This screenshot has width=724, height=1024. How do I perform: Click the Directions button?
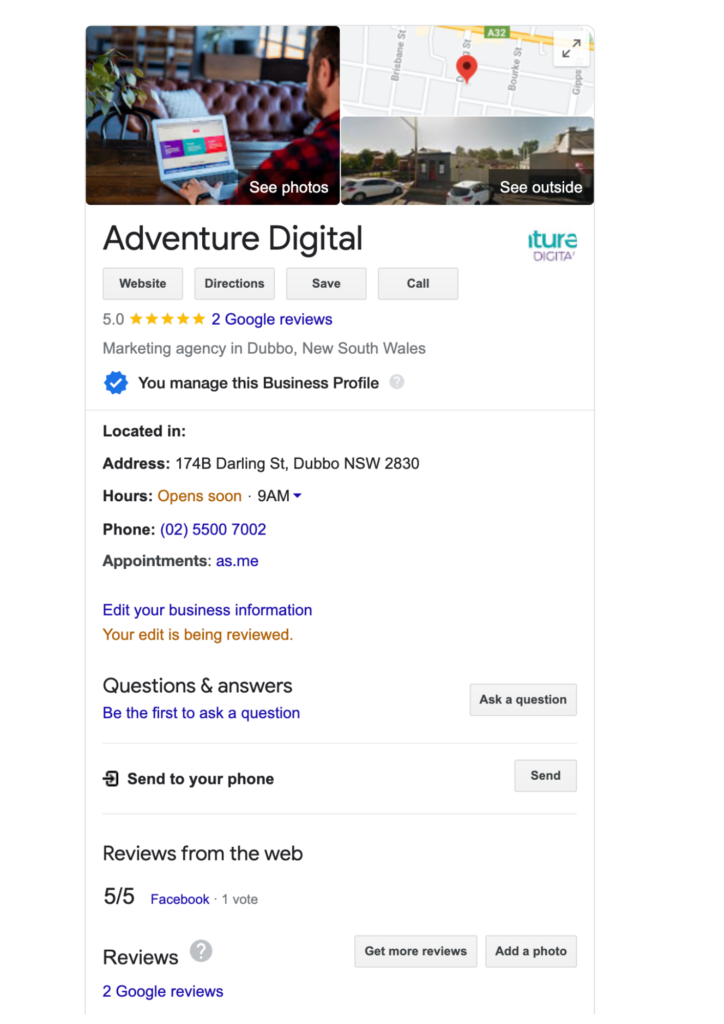pos(234,283)
